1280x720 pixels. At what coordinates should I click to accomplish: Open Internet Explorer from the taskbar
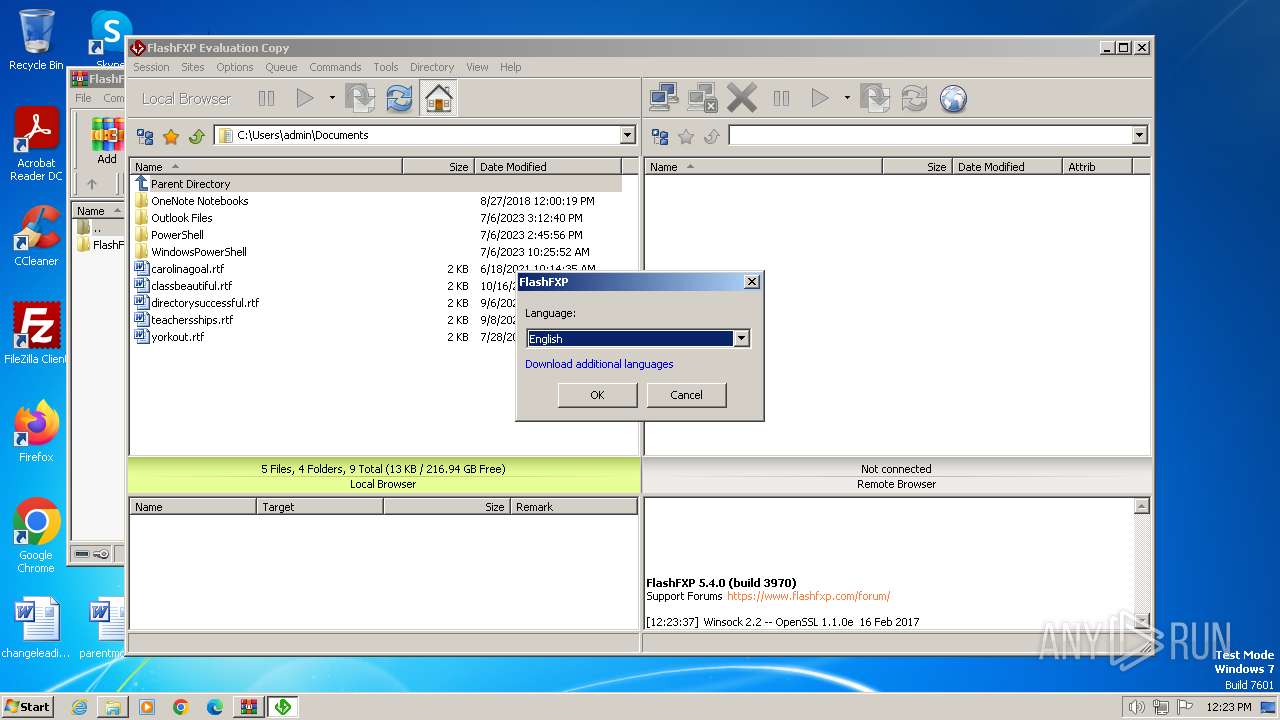point(79,707)
